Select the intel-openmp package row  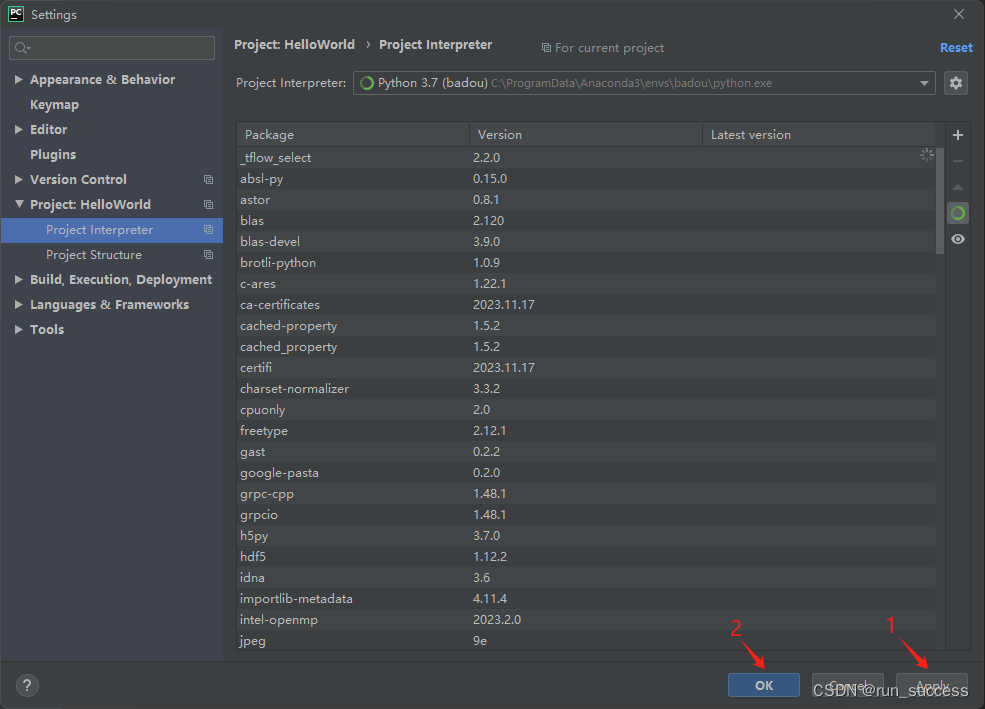(x=585, y=620)
